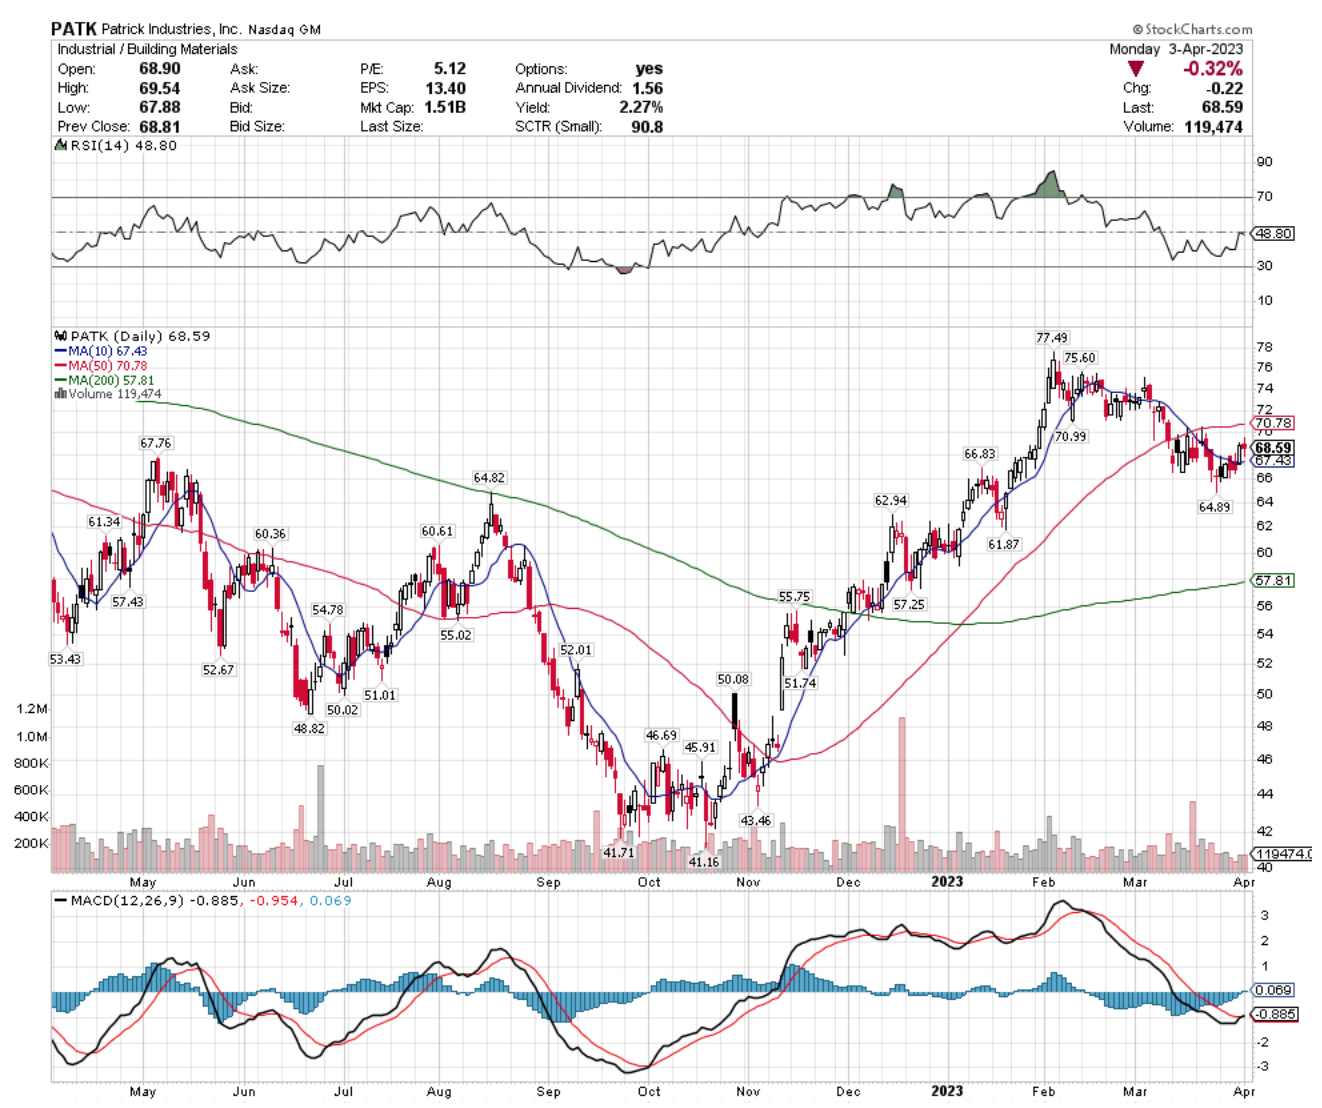Viewport: 1322px width, 1108px height.
Task: Open the StockCharts.com attribution link
Action: tap(1192, 30)
